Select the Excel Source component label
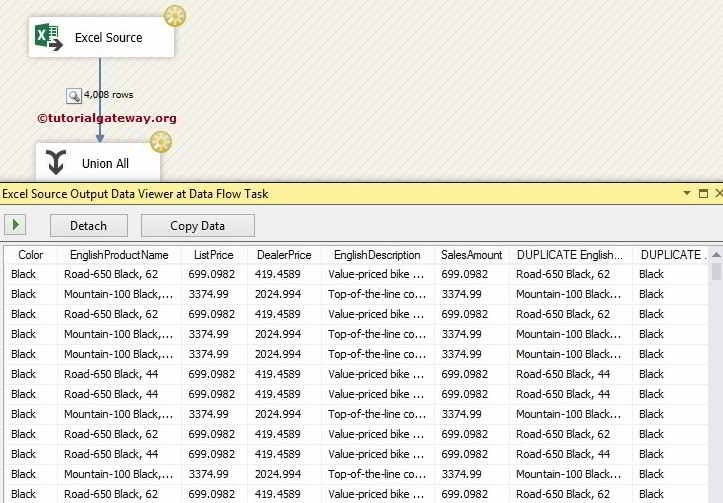The width and height of the screenshot is (723, 503). click(x=108, y=38)
